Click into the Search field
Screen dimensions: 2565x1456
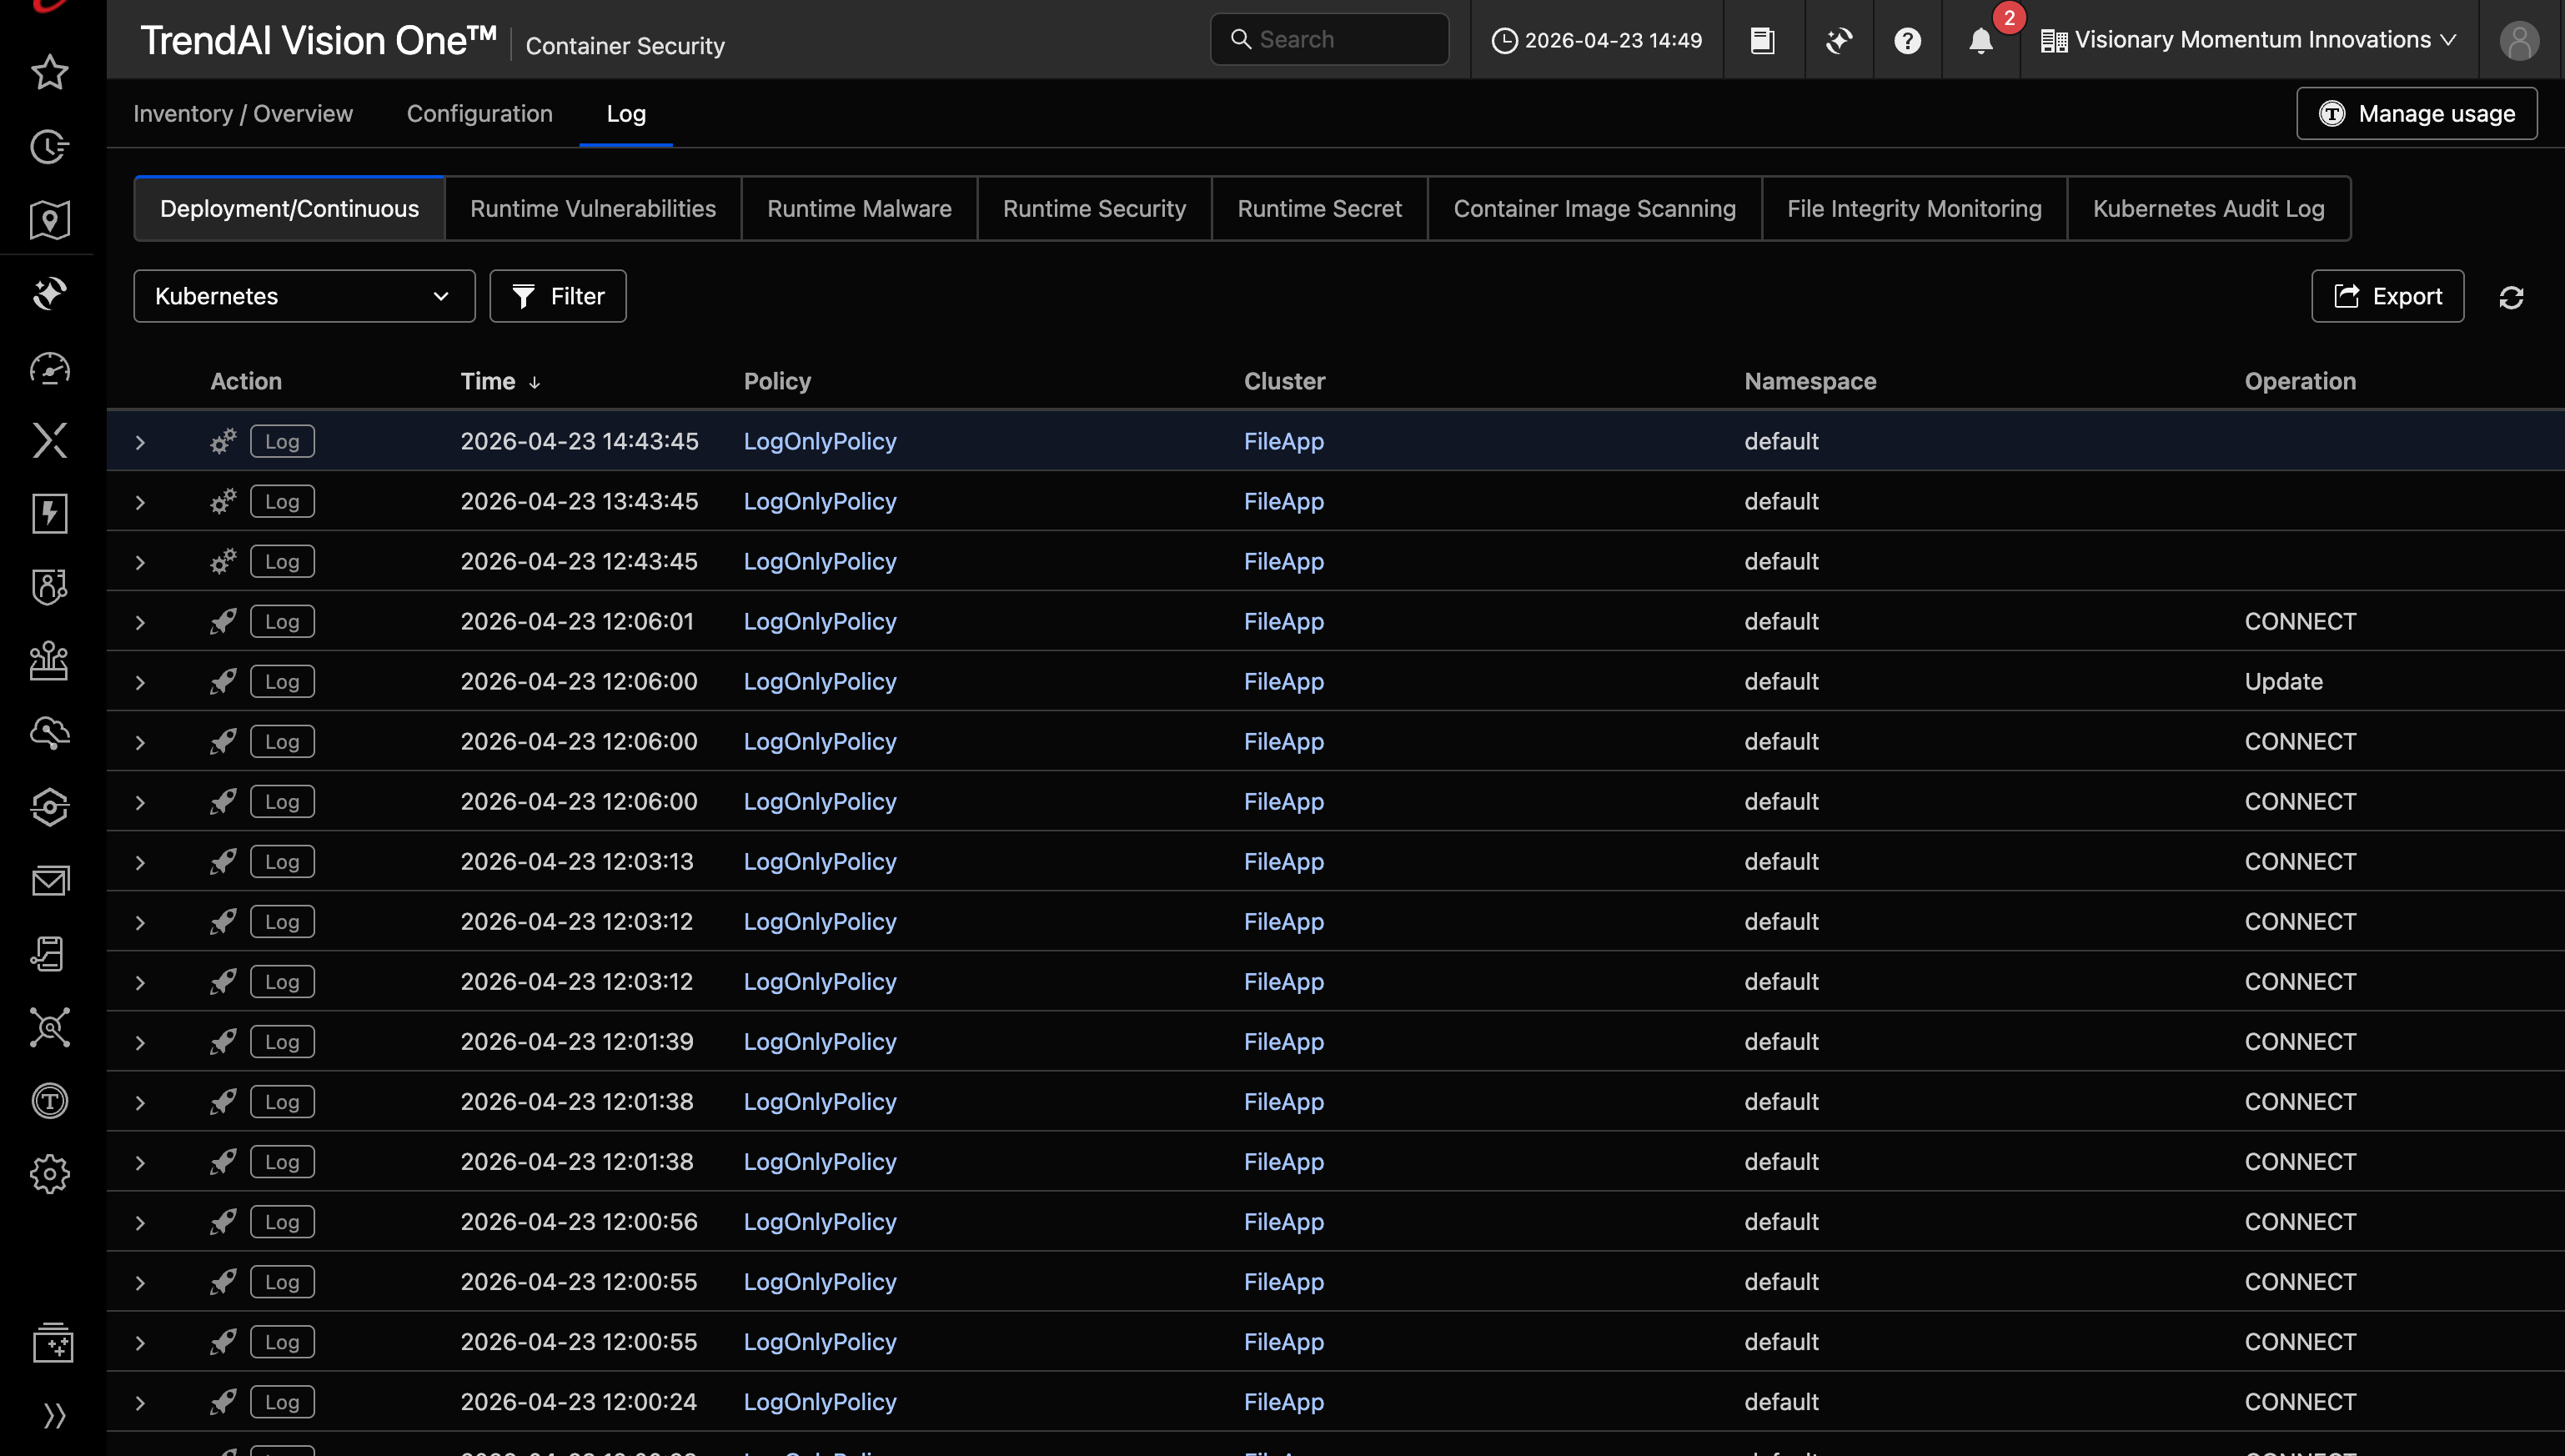coord(1329,39)
